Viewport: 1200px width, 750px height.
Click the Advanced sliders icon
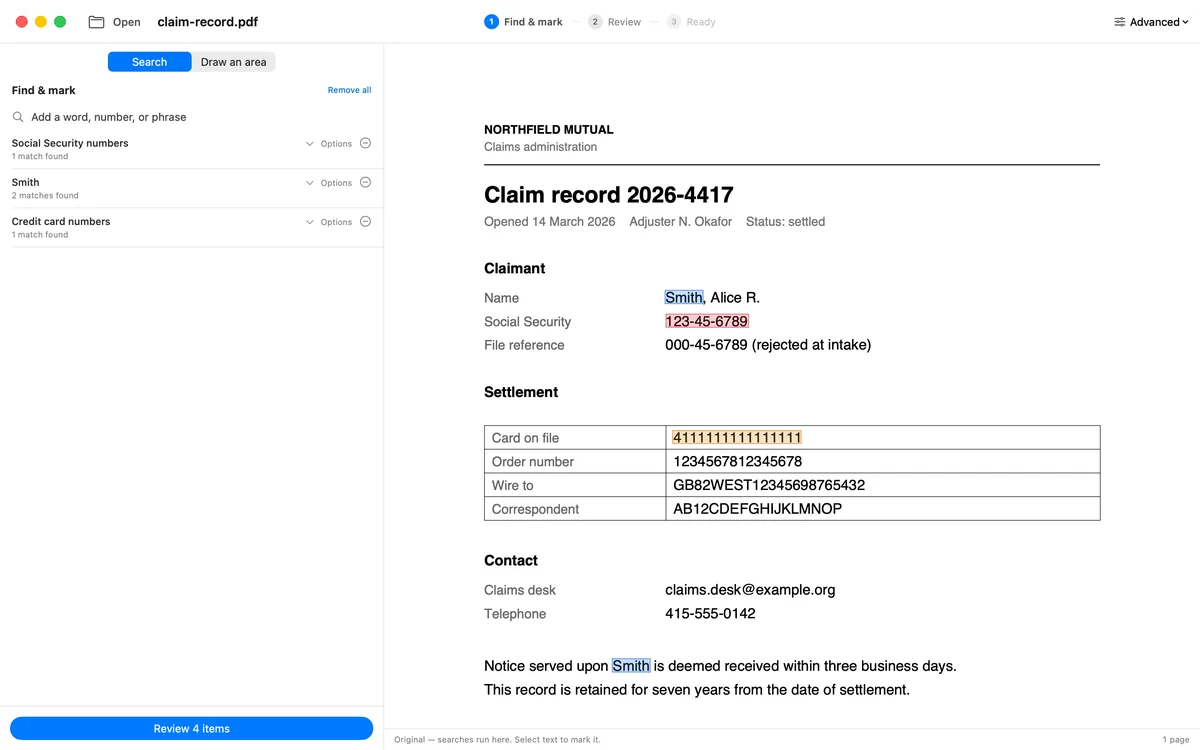(1120, 22)
